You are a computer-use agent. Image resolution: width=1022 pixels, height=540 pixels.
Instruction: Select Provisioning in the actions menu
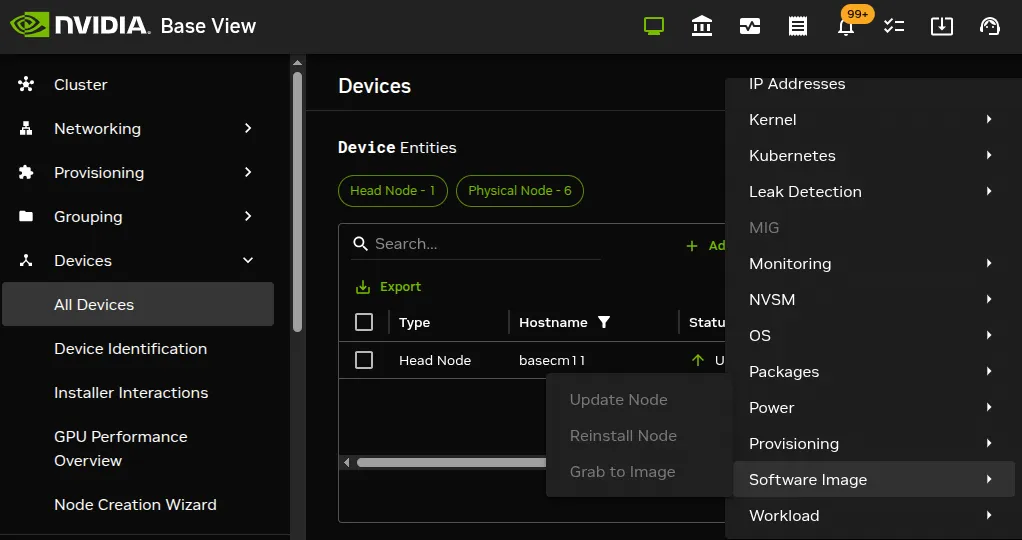tap(873, 443)
